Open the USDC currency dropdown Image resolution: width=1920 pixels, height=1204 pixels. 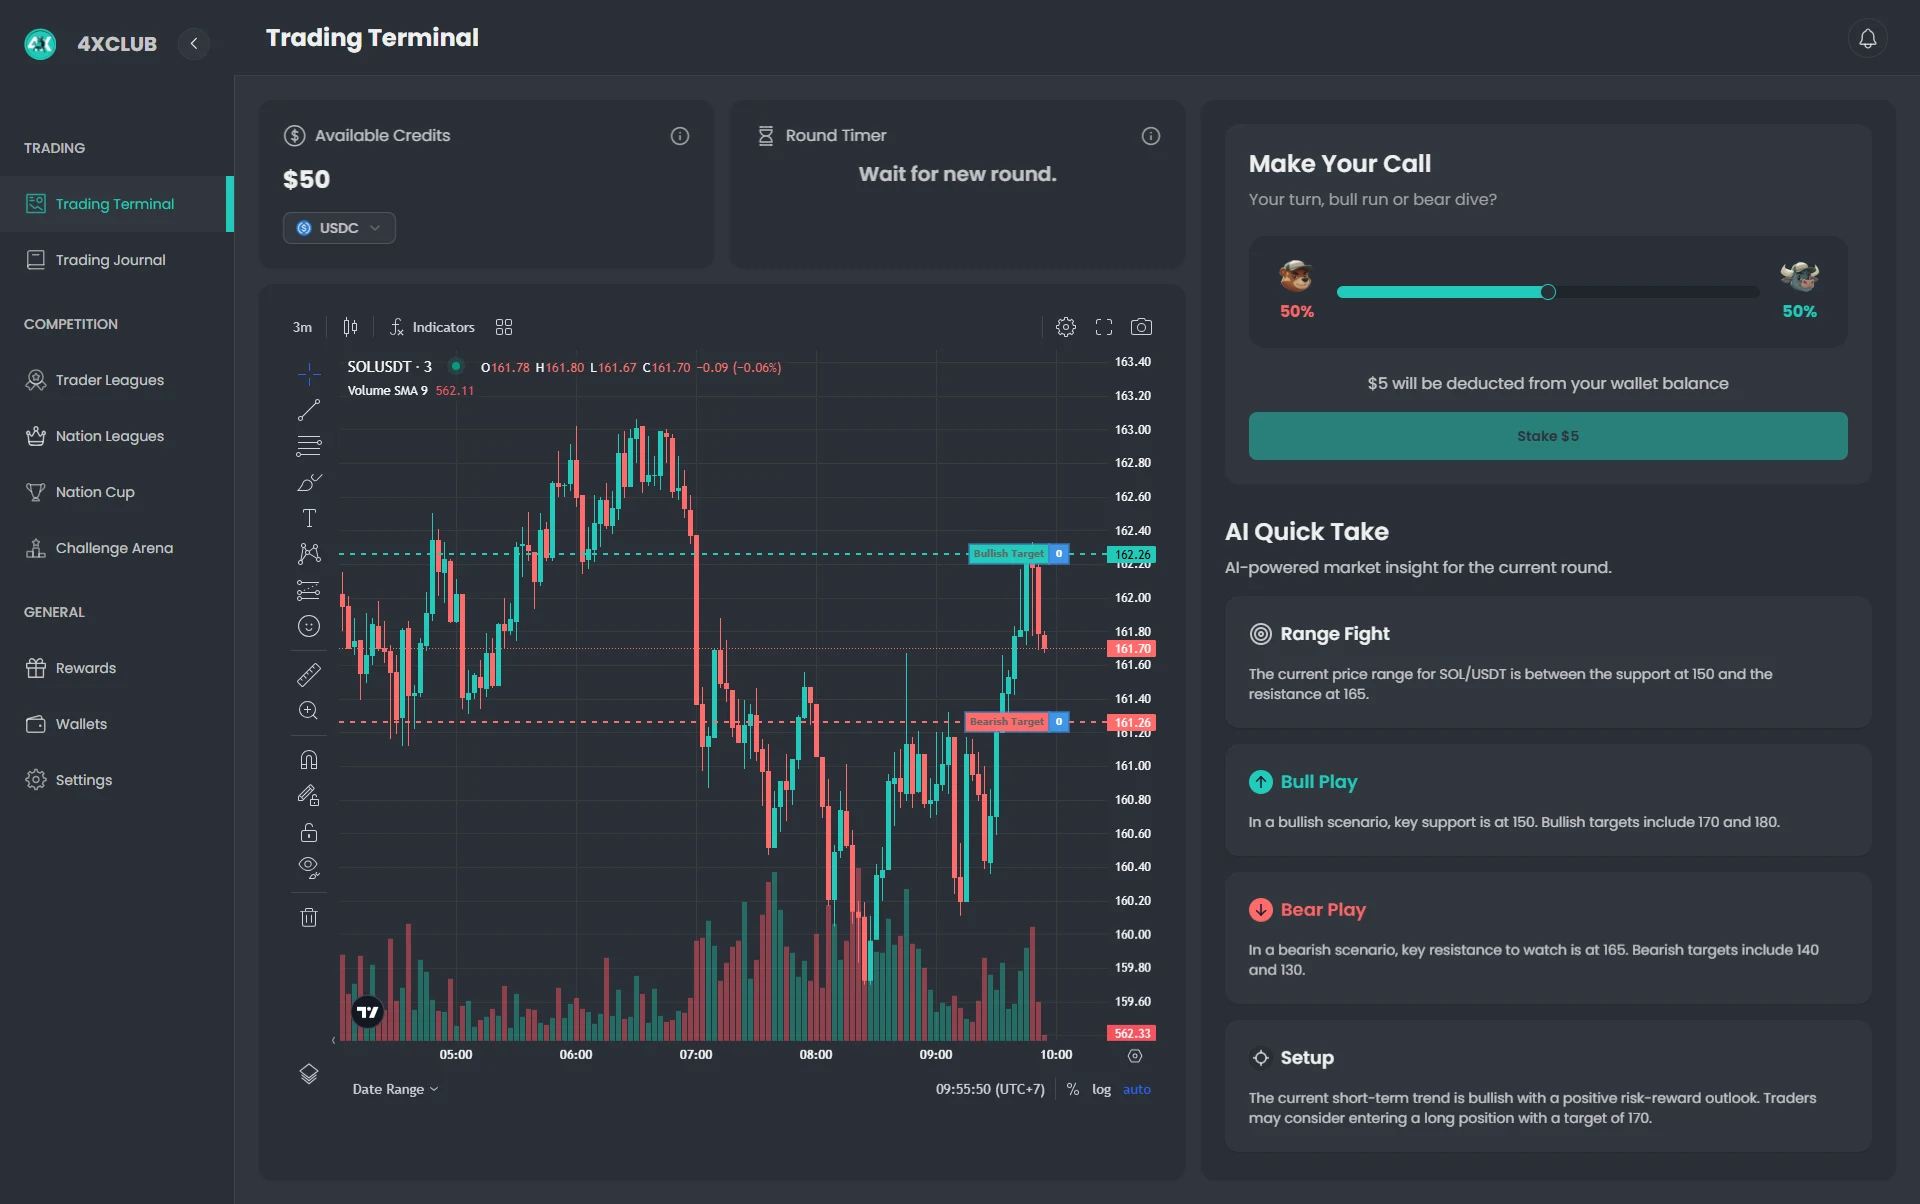point(339,228)
